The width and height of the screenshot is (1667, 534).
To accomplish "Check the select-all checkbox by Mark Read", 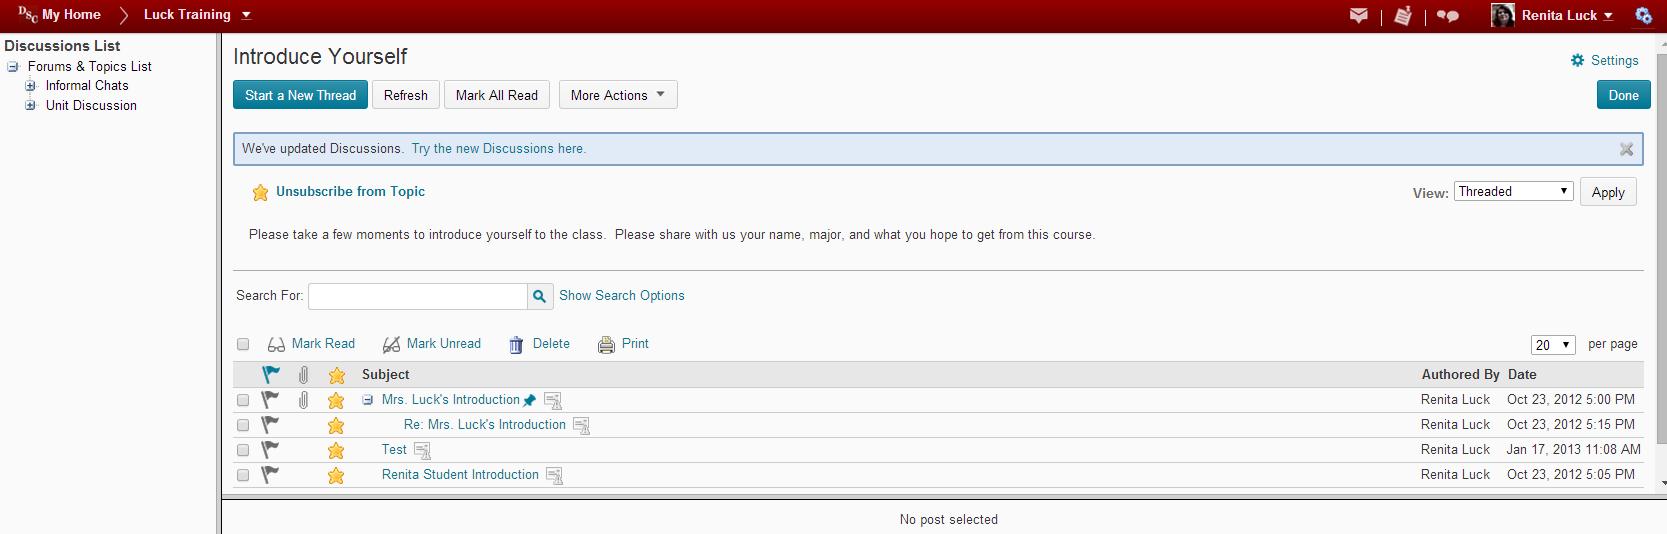I will (243, 344).
